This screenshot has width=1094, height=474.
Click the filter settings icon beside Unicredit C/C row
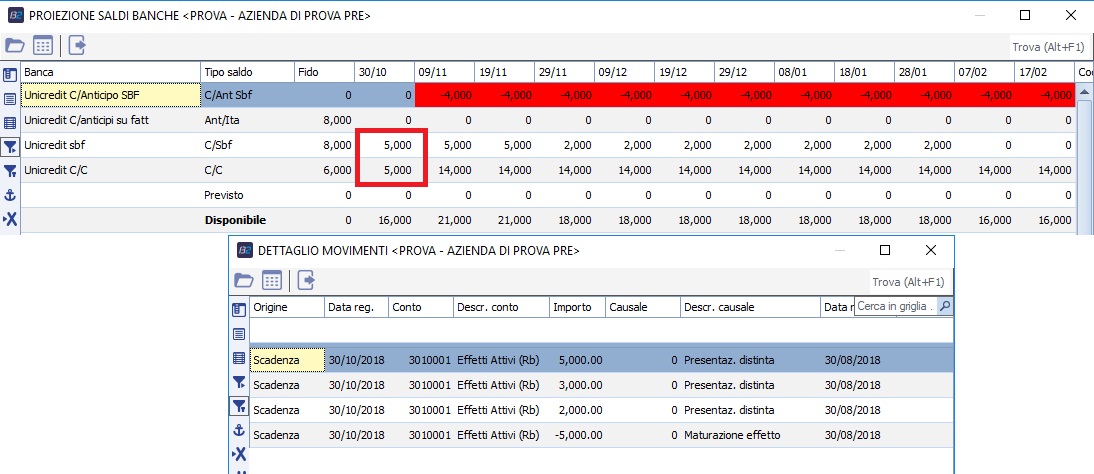10,171
